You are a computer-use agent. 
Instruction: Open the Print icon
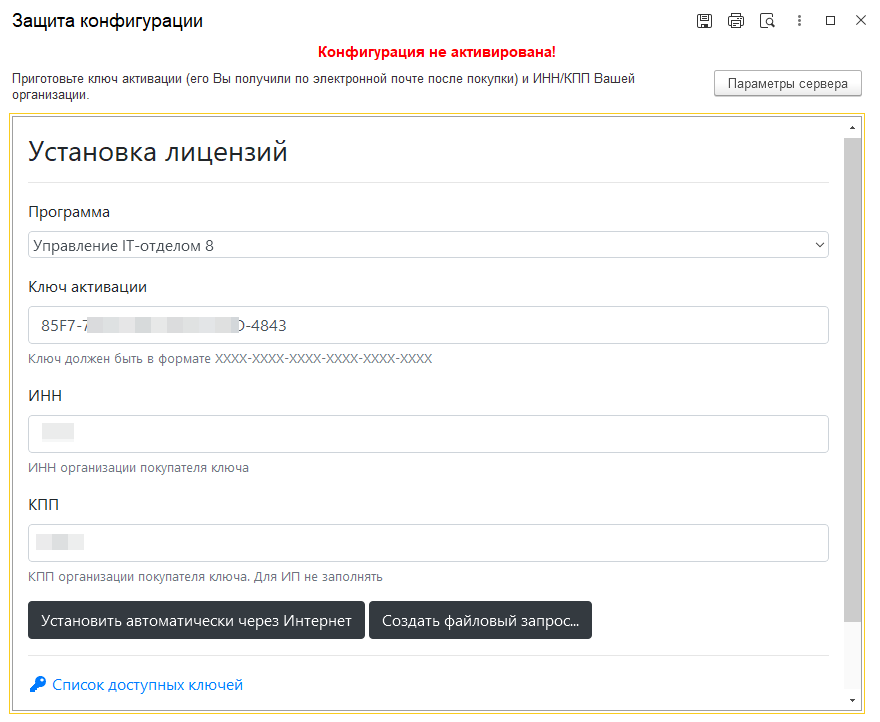(x=736, y=20)
